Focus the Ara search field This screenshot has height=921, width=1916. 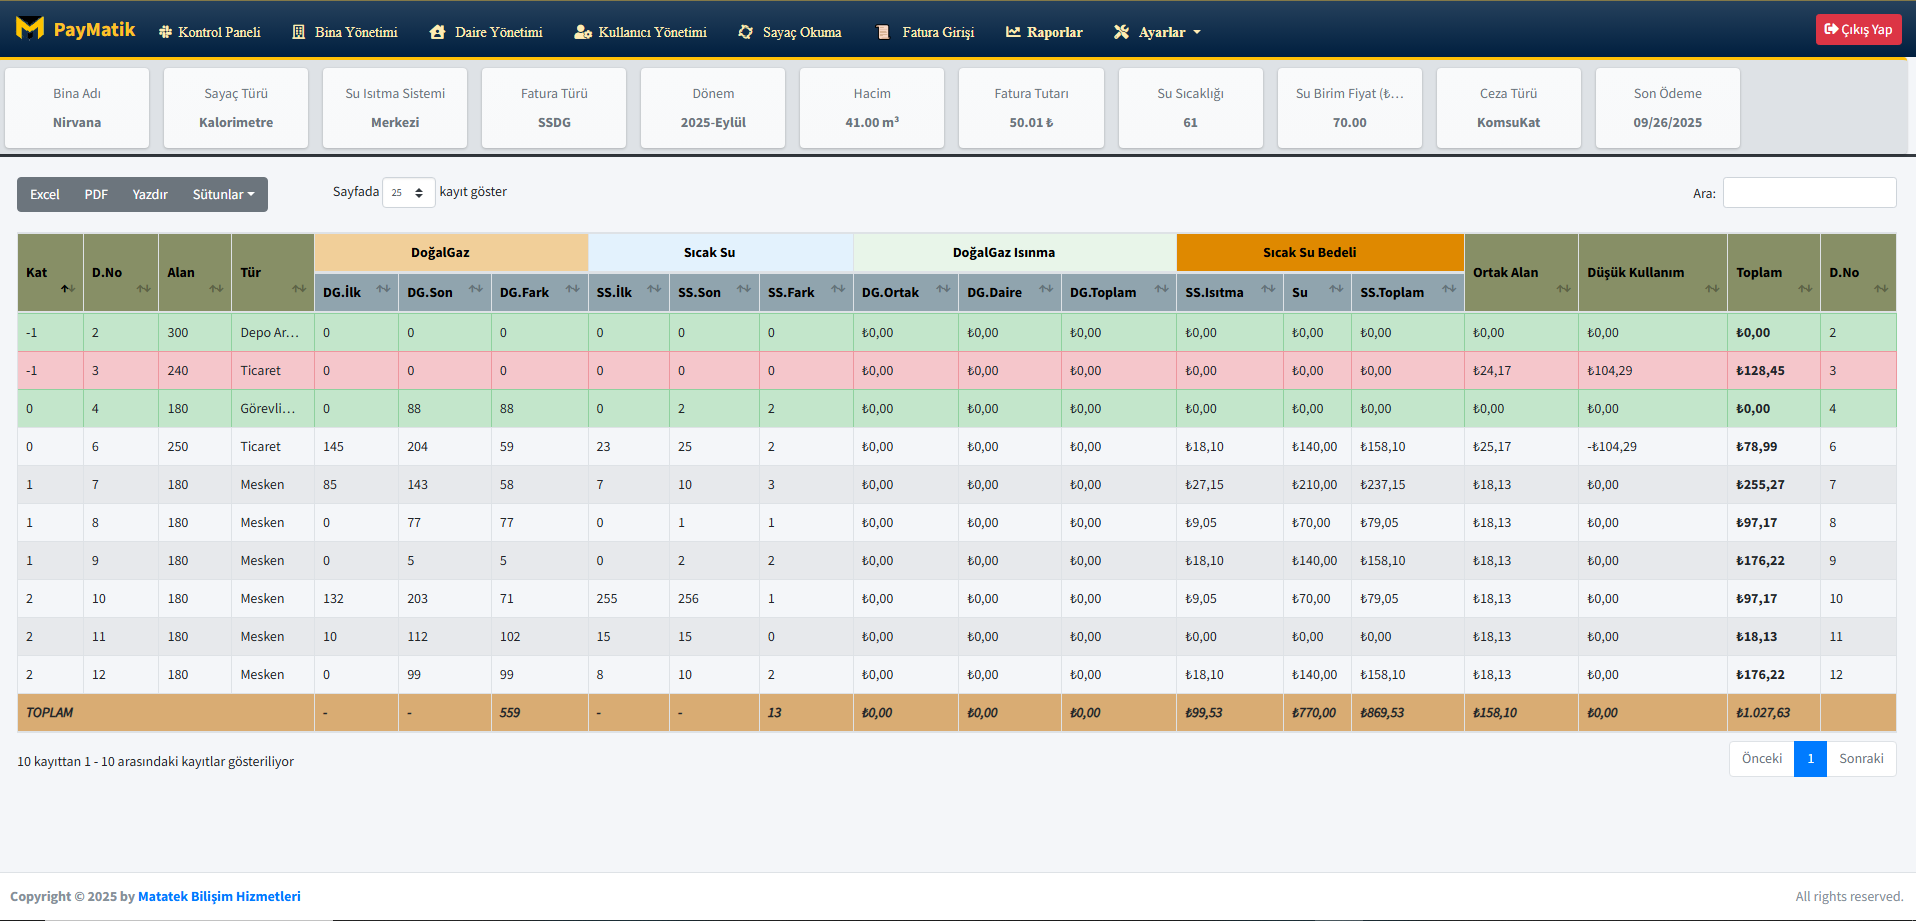pos(1808,193)
